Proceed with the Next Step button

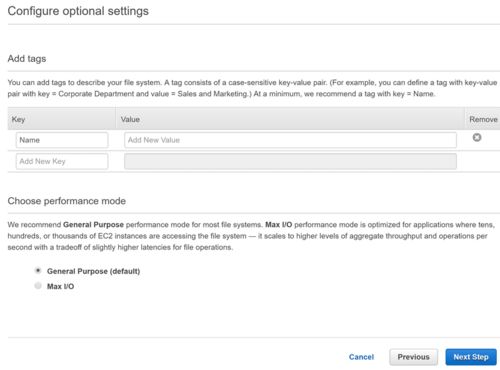pos(471,357)
